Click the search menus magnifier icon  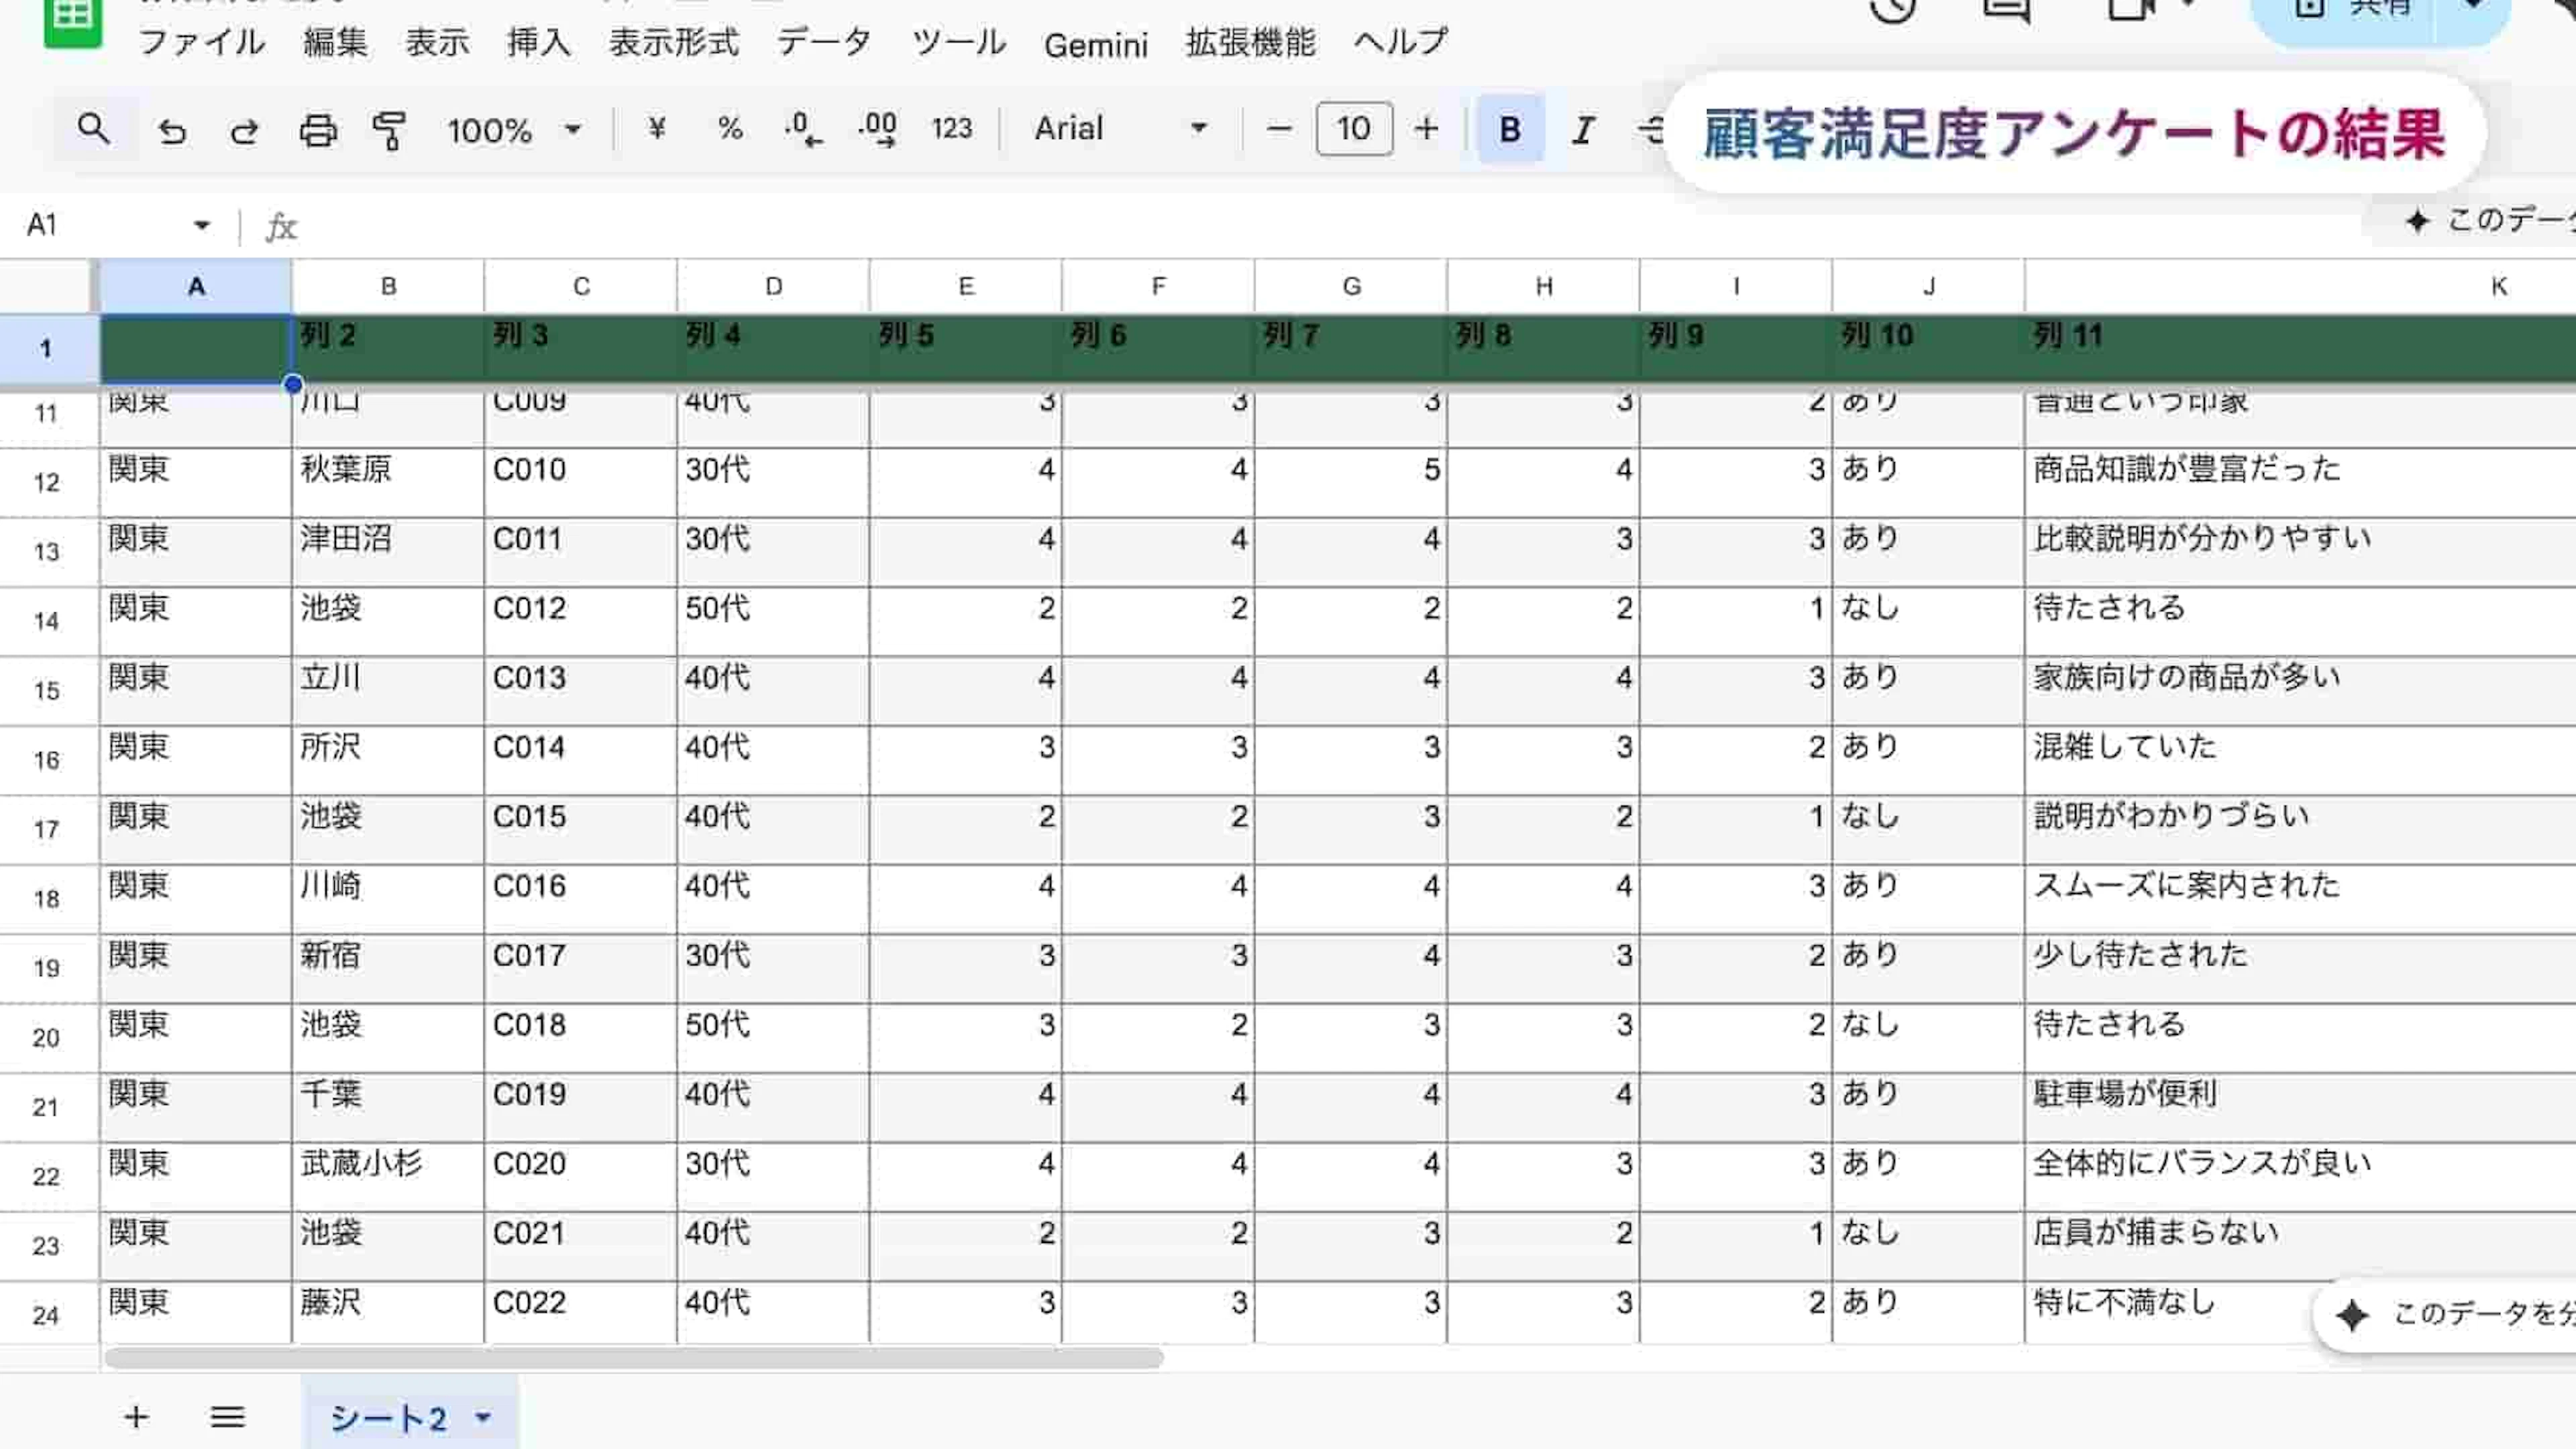pos(93,129)
